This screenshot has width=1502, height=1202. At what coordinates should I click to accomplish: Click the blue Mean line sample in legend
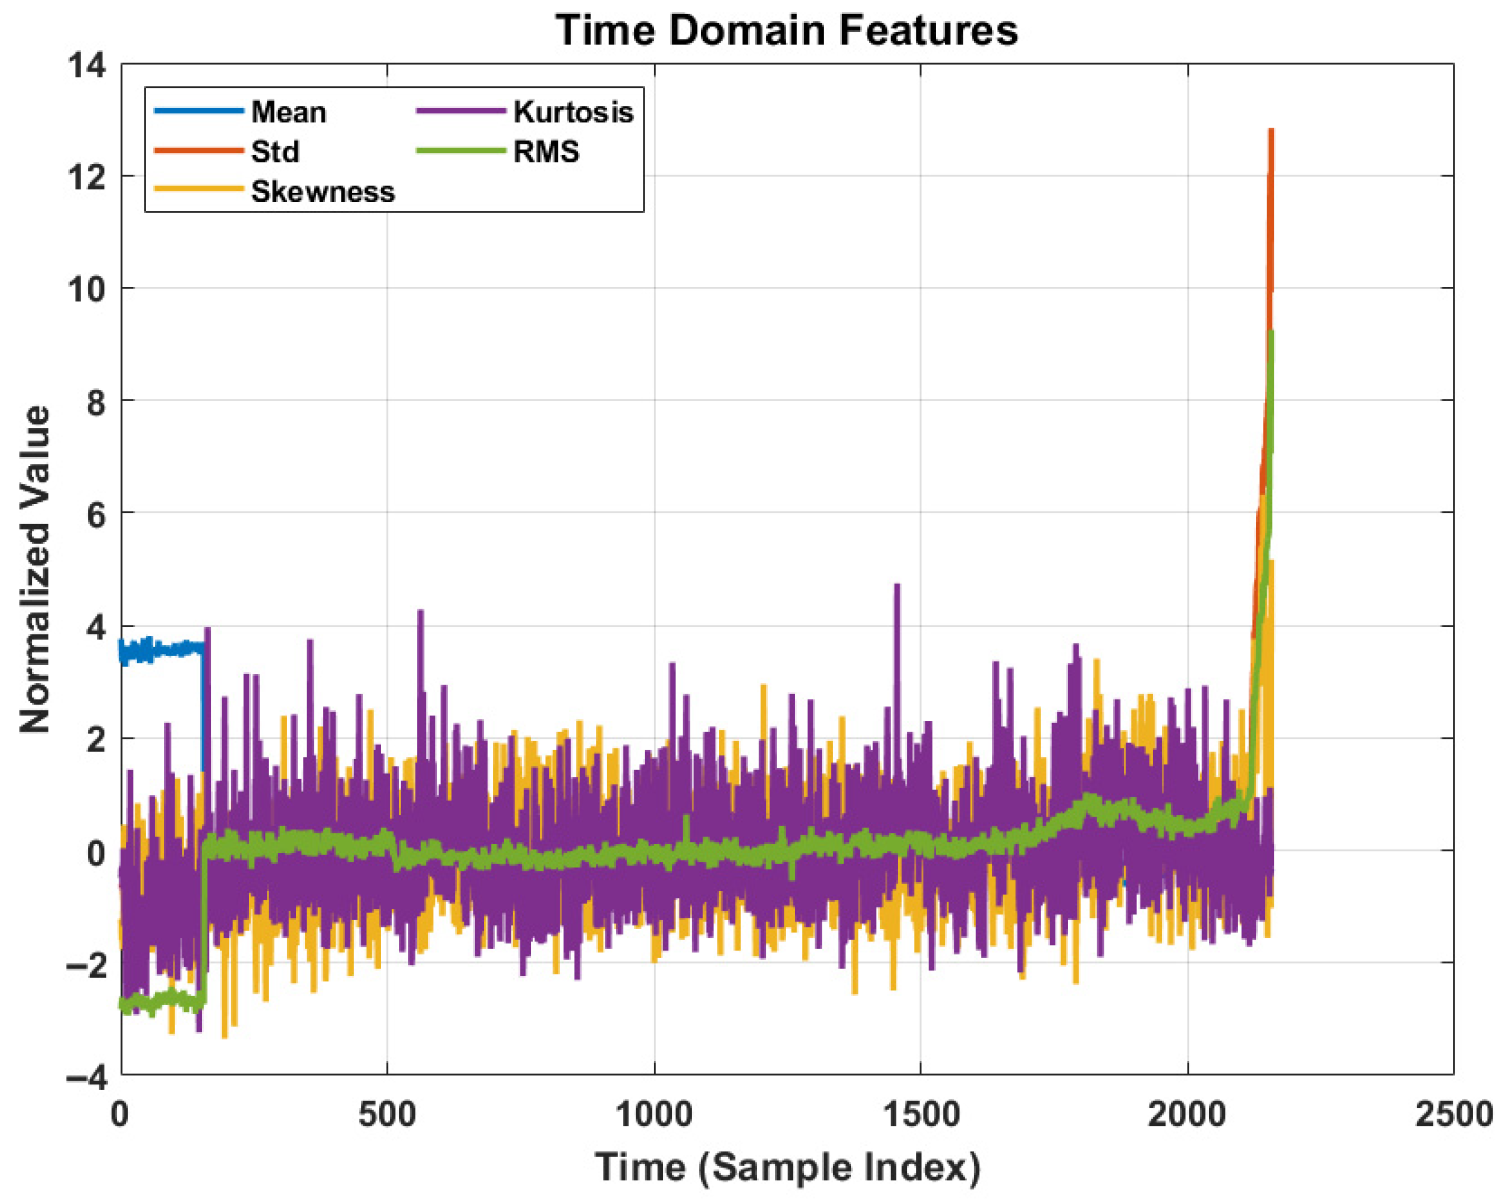point(198,111)
